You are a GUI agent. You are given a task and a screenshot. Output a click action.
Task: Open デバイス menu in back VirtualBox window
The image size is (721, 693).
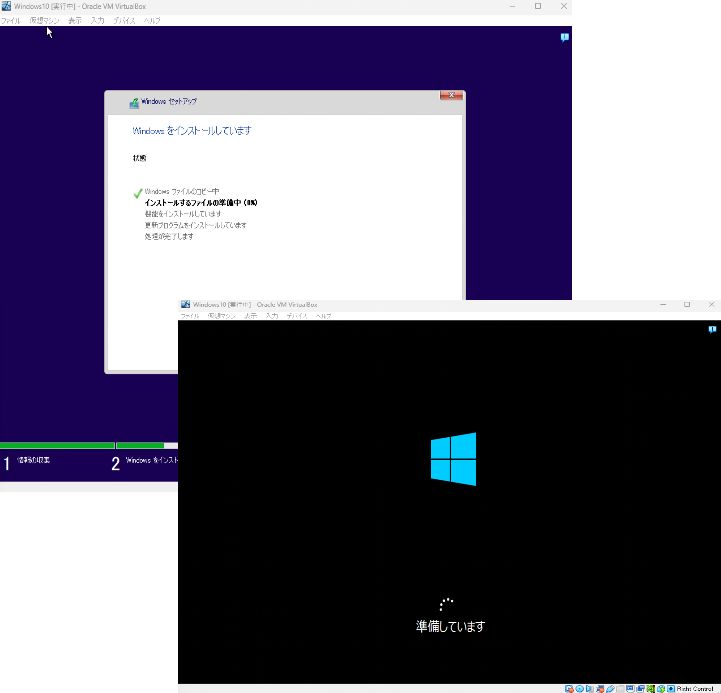point(124,21)
